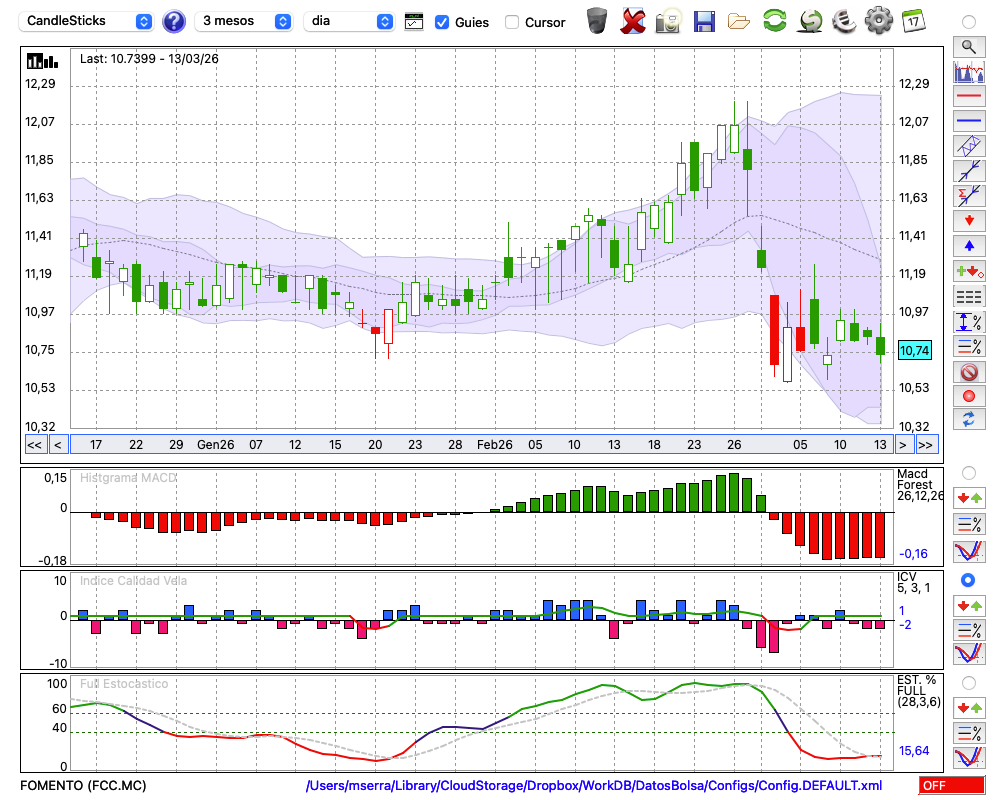Click the blue help question mark

point(174,21)
